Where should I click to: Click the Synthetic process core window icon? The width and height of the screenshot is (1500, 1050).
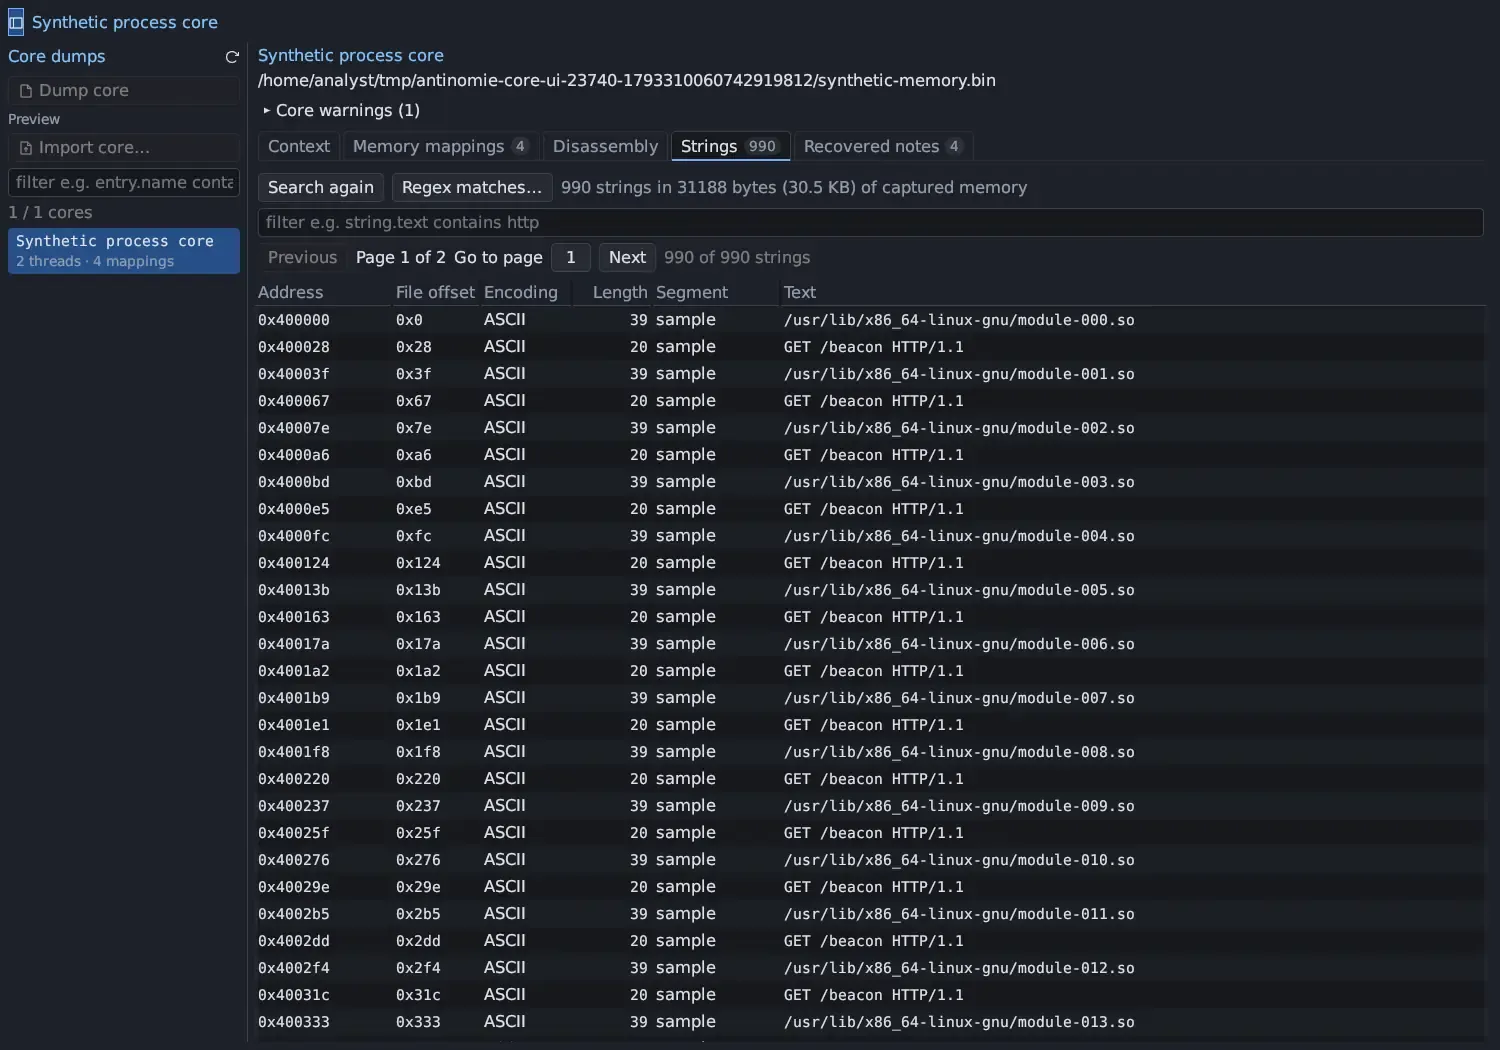pyautogui.click(x=15, y=22)
